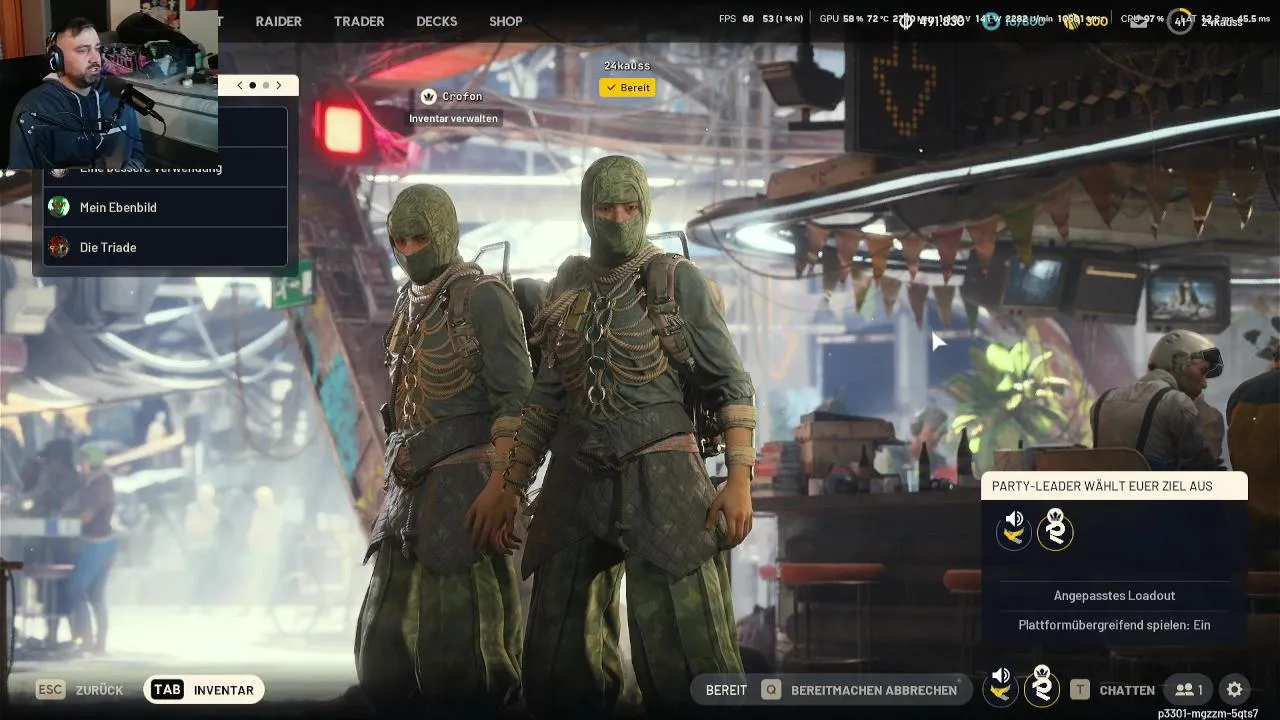Click BEREITMACHEN ABBRECHEN button
Screen dimensions: 1280x720
874,690
